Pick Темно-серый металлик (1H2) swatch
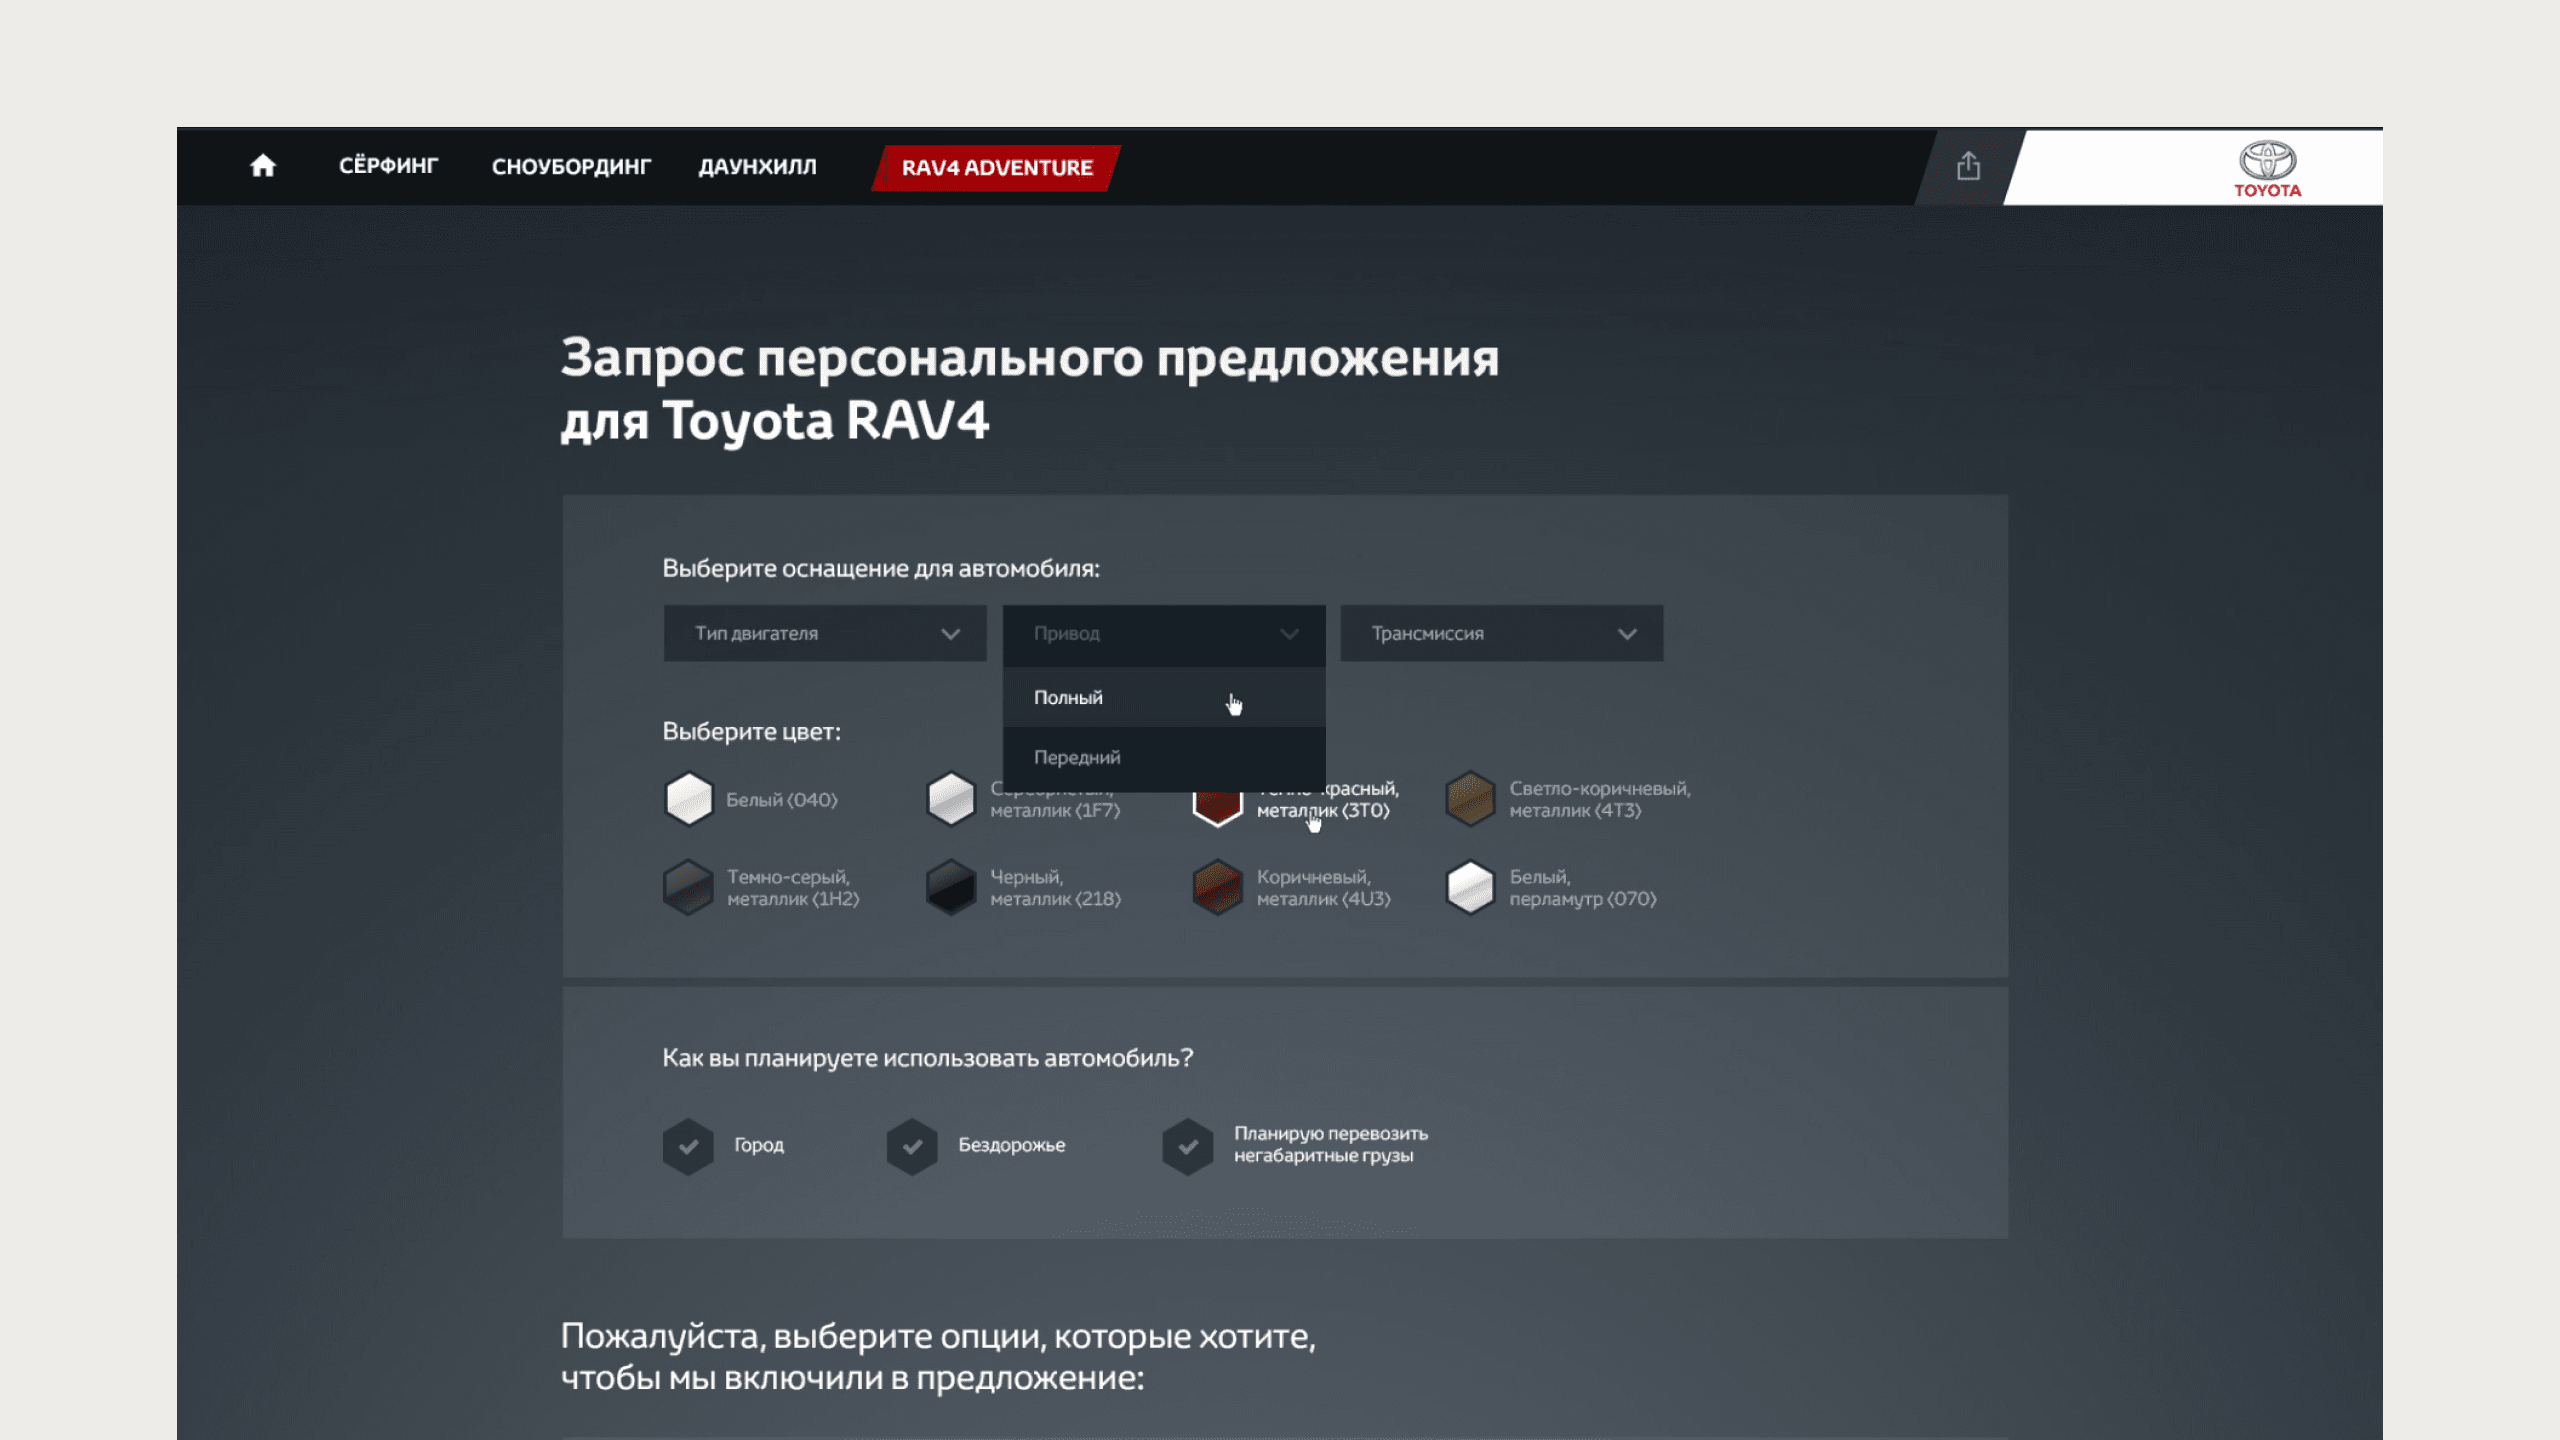The height and width of the screenshot is (1440, 2560). coord(689,887)
